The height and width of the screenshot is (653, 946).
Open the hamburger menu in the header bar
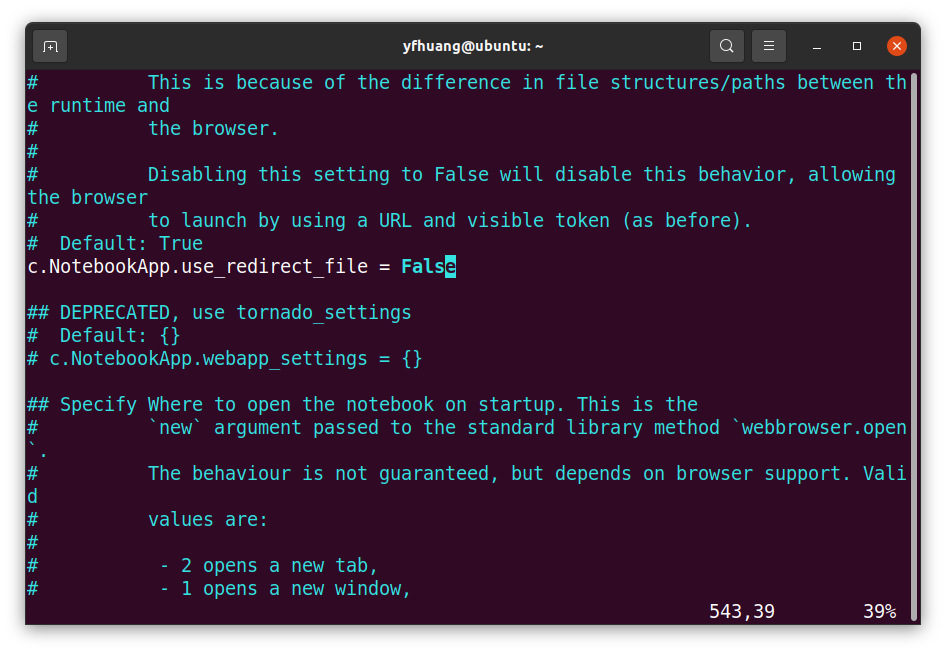766,45
